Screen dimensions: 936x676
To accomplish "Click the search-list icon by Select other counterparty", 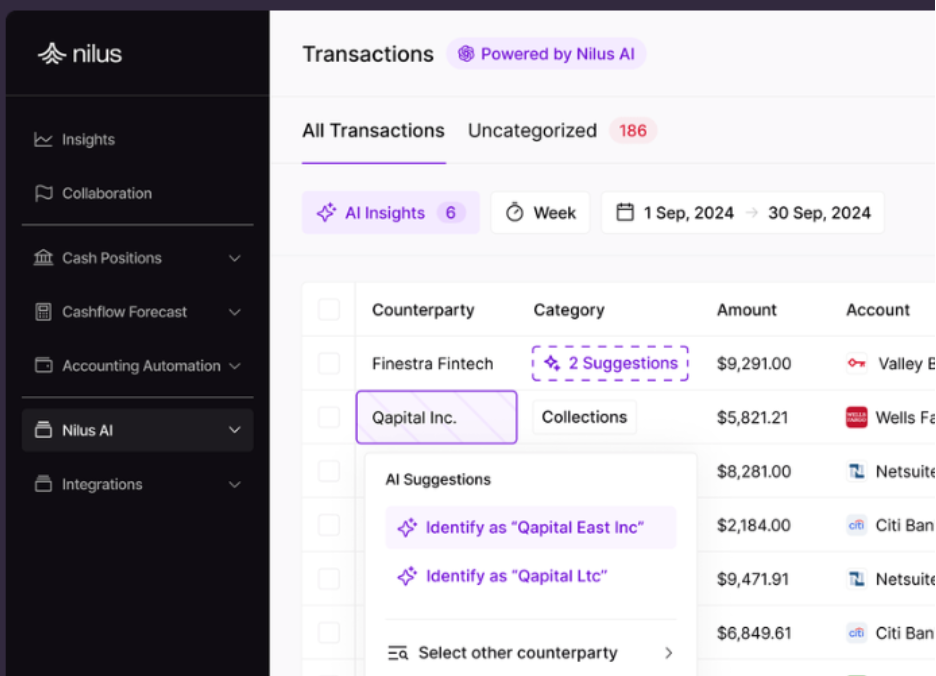I will [398, 653].
